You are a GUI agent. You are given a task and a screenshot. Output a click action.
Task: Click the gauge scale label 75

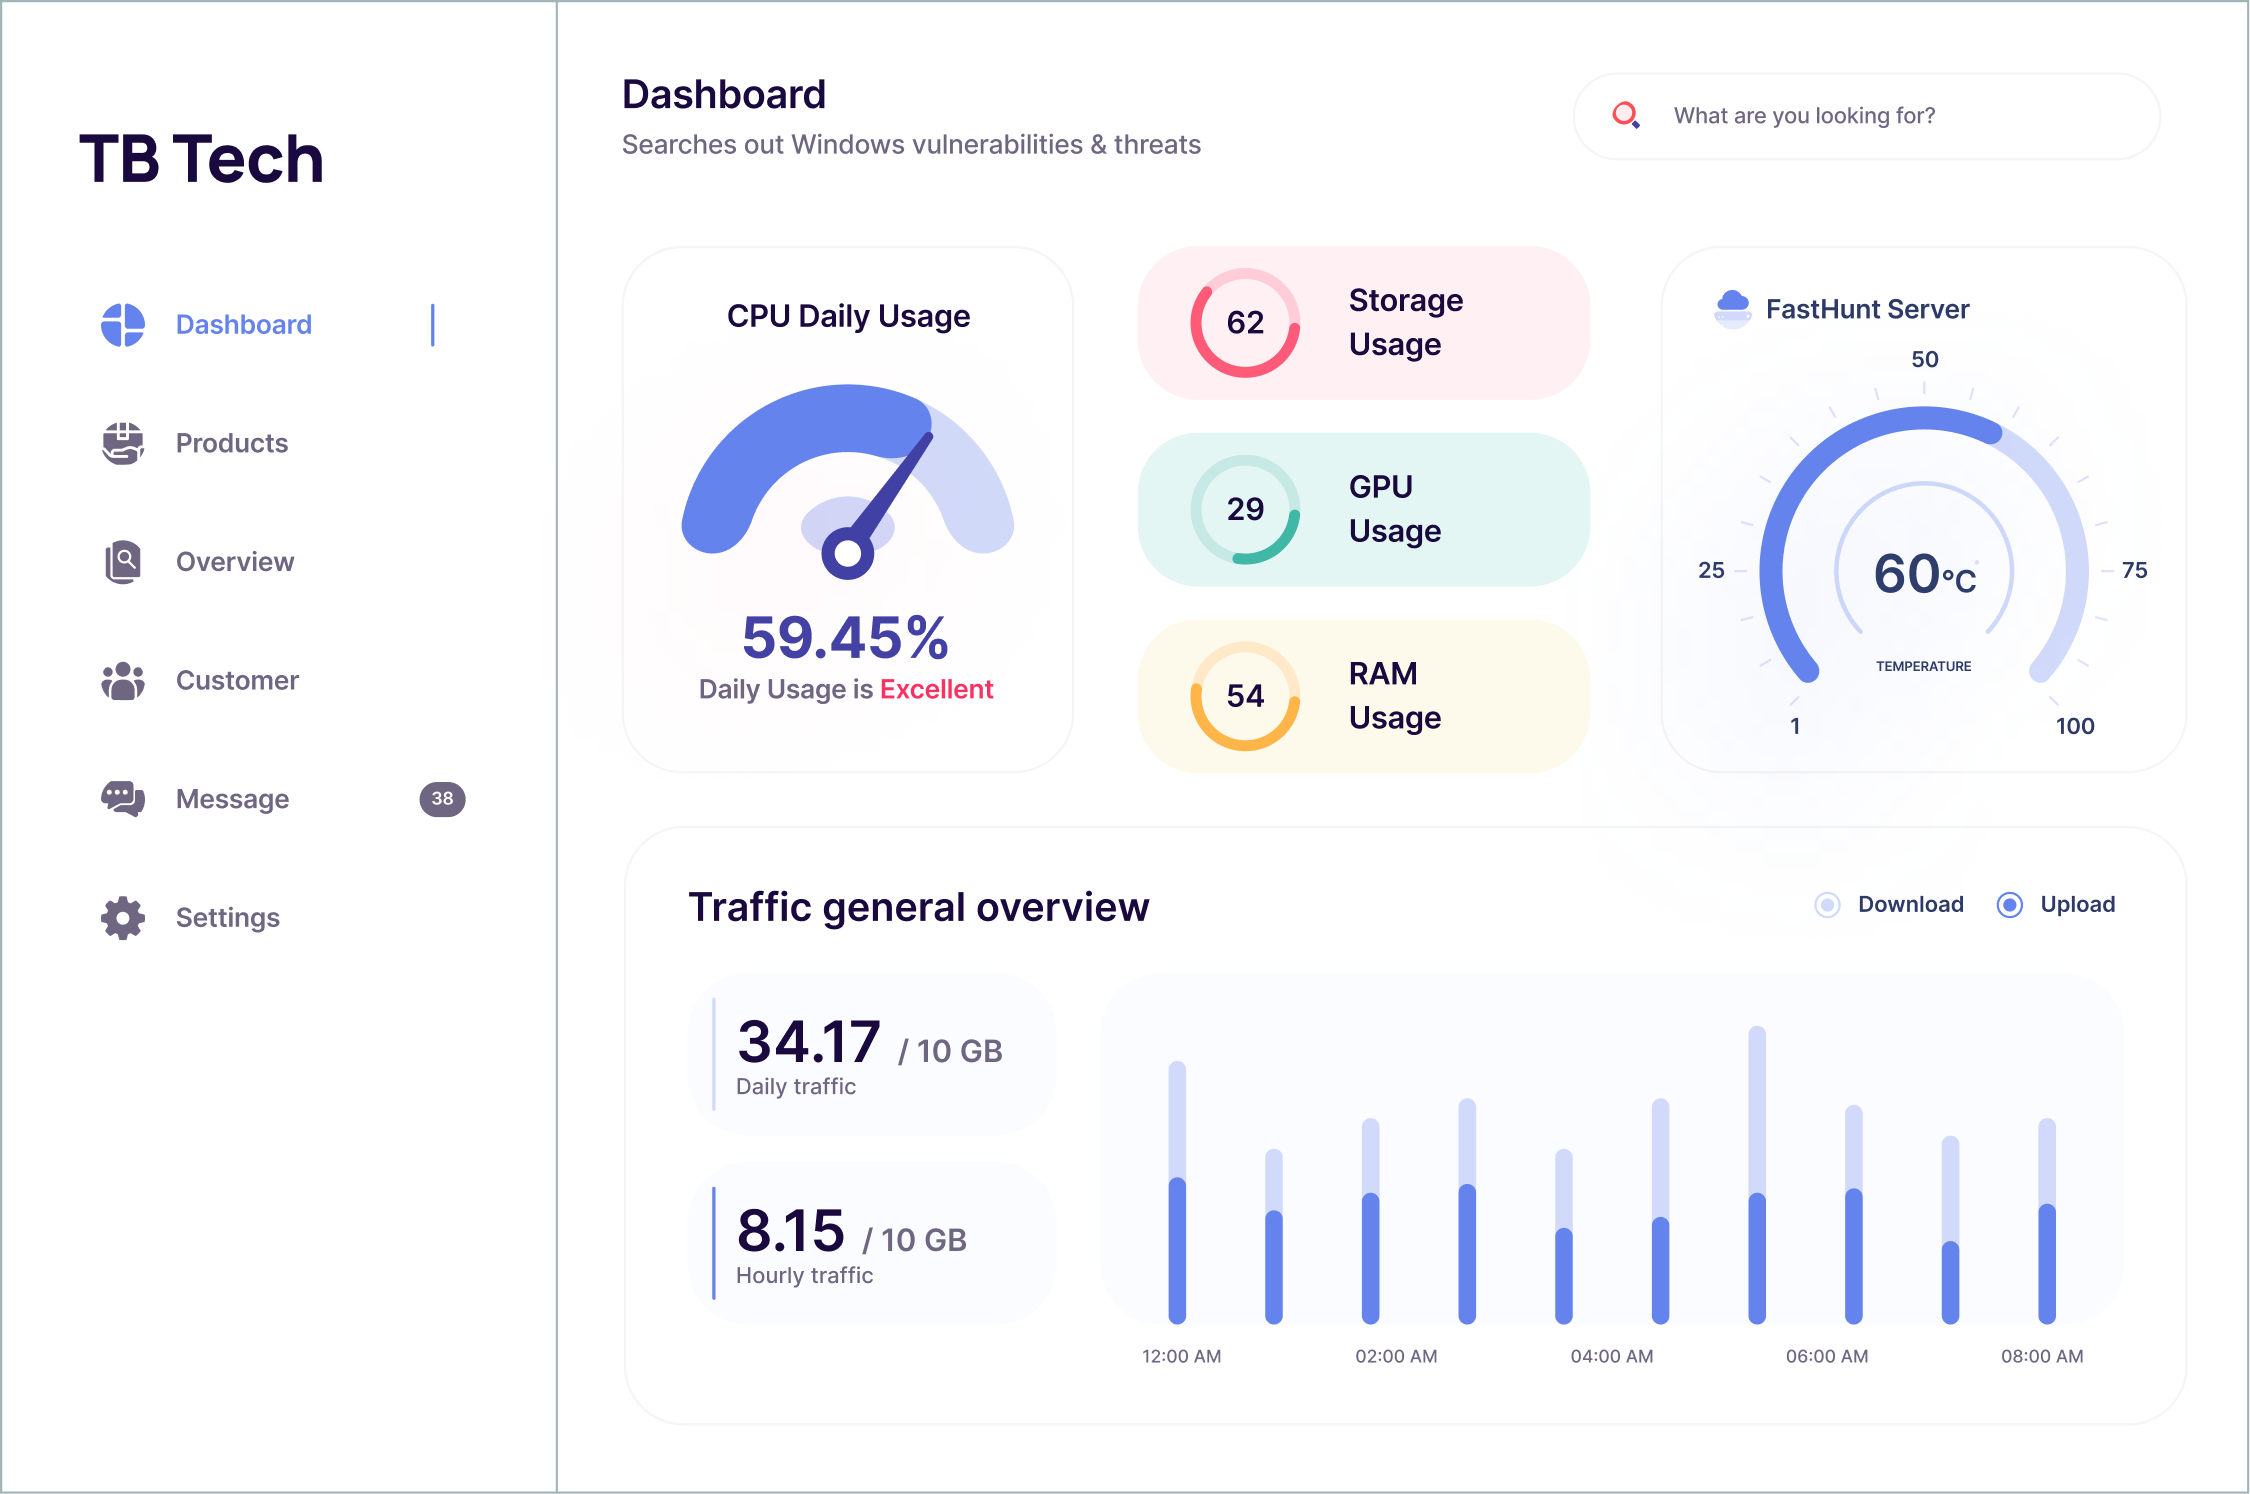2134,570
